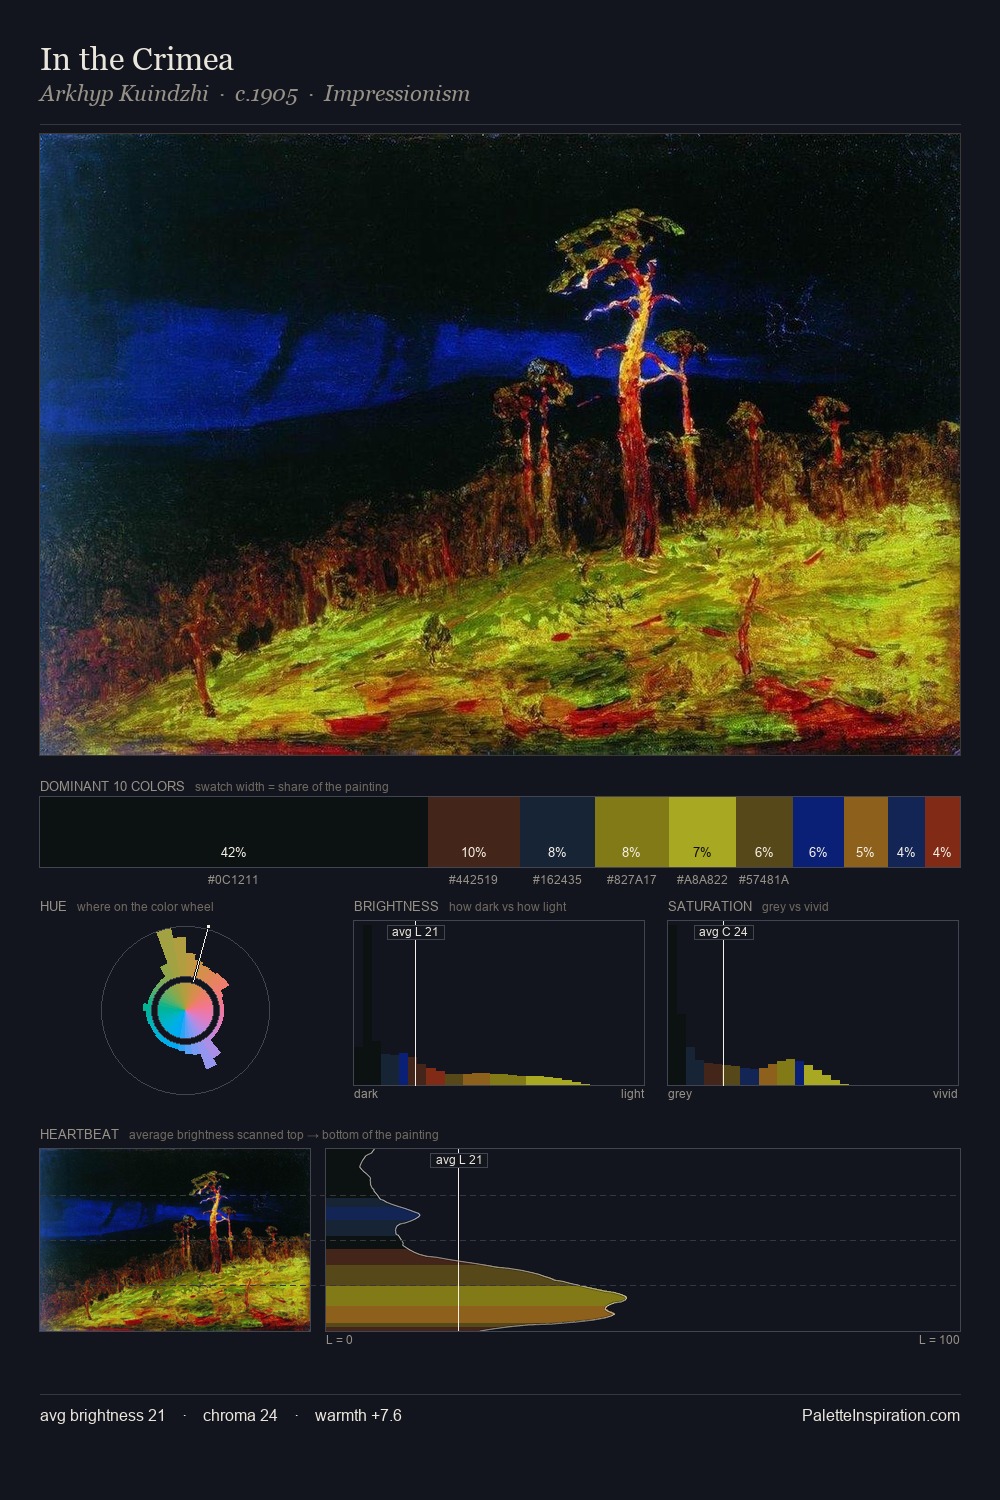Select artist name 'Arkhyp Kuindzhi'

tap(124, 94)
